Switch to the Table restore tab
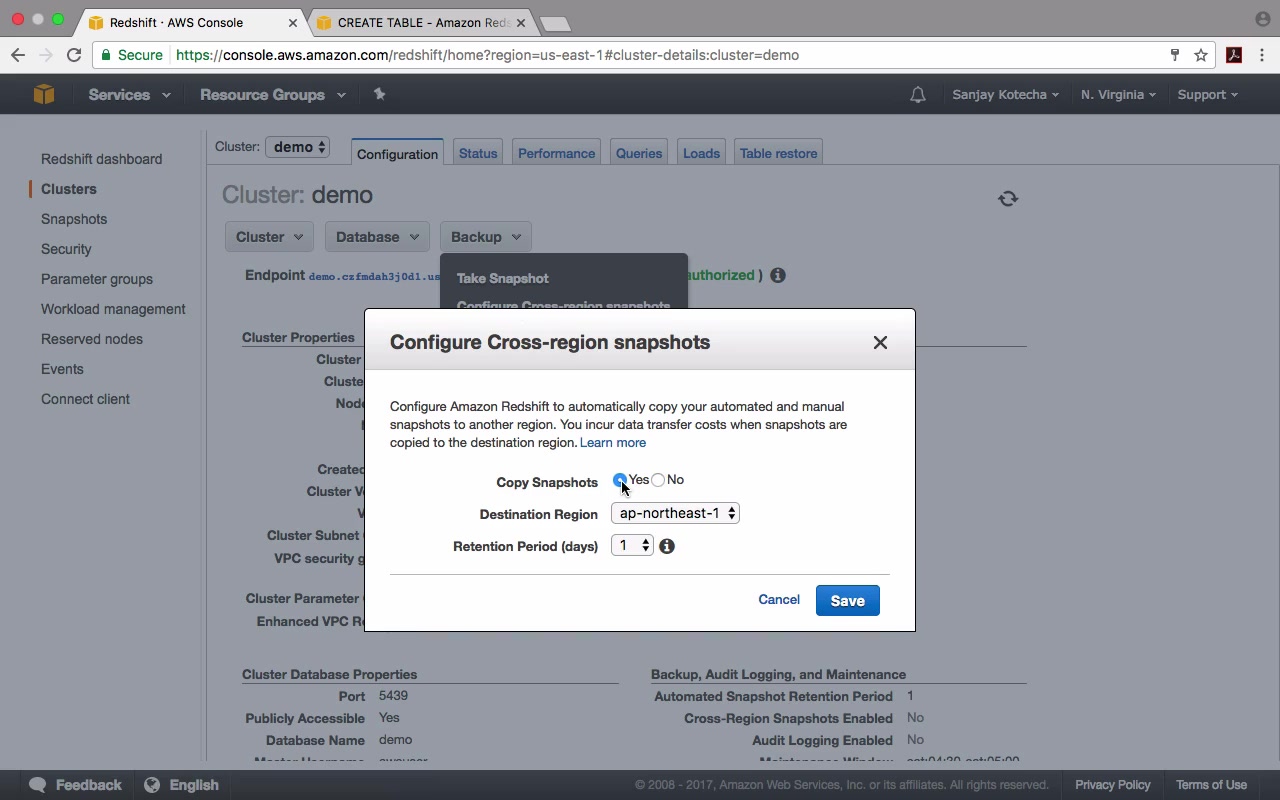1280x800 pixels. [x=778, y=153]
